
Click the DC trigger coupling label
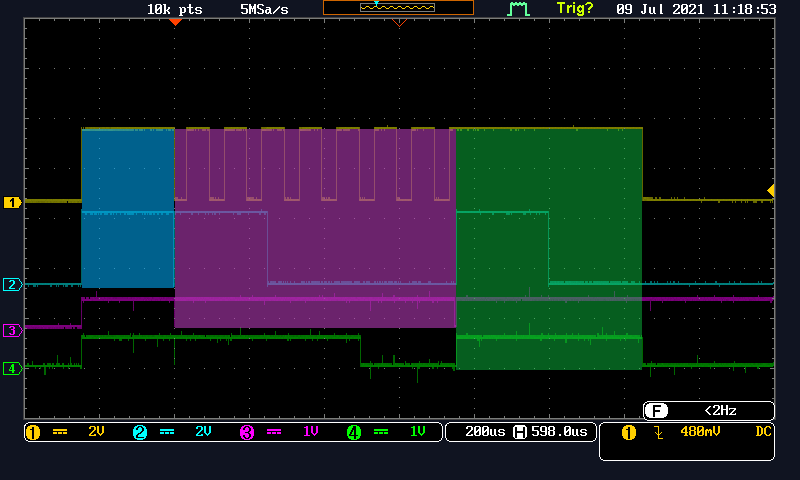(763, 432)
